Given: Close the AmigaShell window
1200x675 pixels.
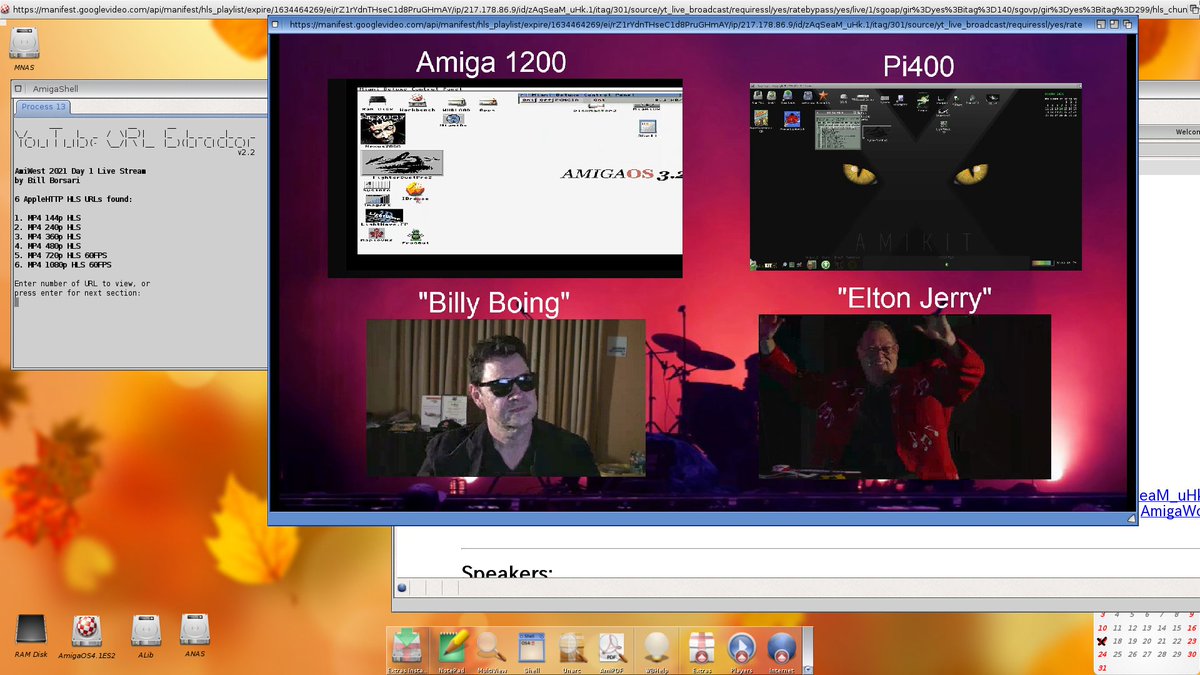Looking at the screenshot, I should tap(19, 89).
